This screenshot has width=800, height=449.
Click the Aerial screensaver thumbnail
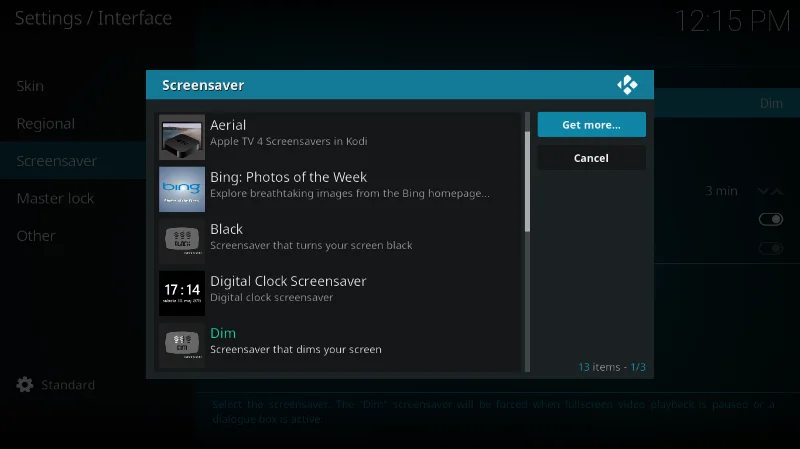pyautogui.click(x=182, y=137)
